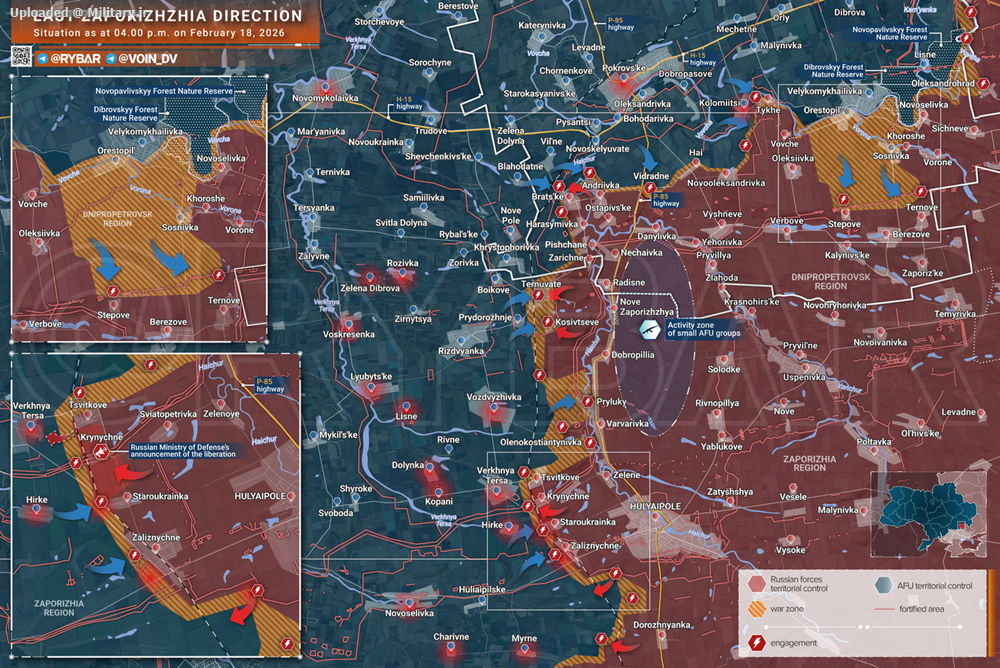Image resolution: width=1000 pixels, height=668 pixels.
Task: Click the red settlement marker at Pokrovs'ke
Action: (624, 79)
